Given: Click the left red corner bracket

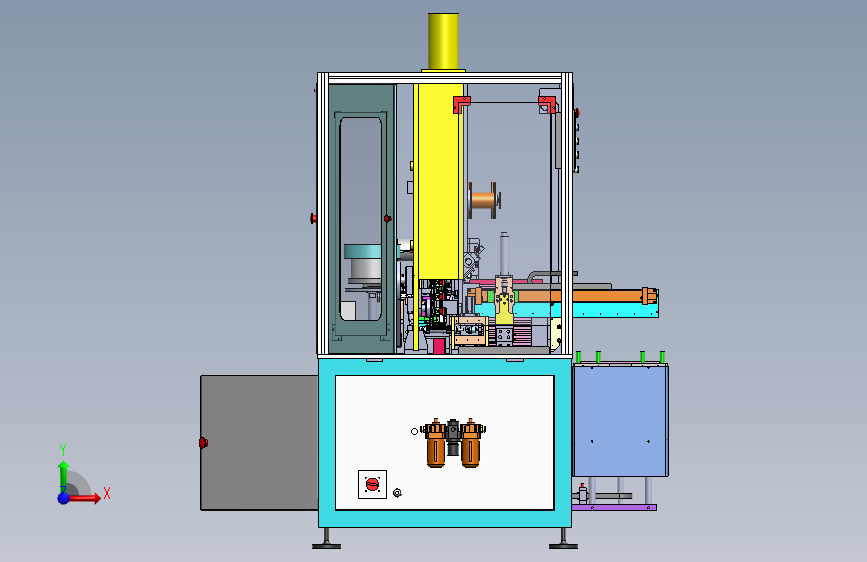Looking at the screenshot, I should [461, 103].
